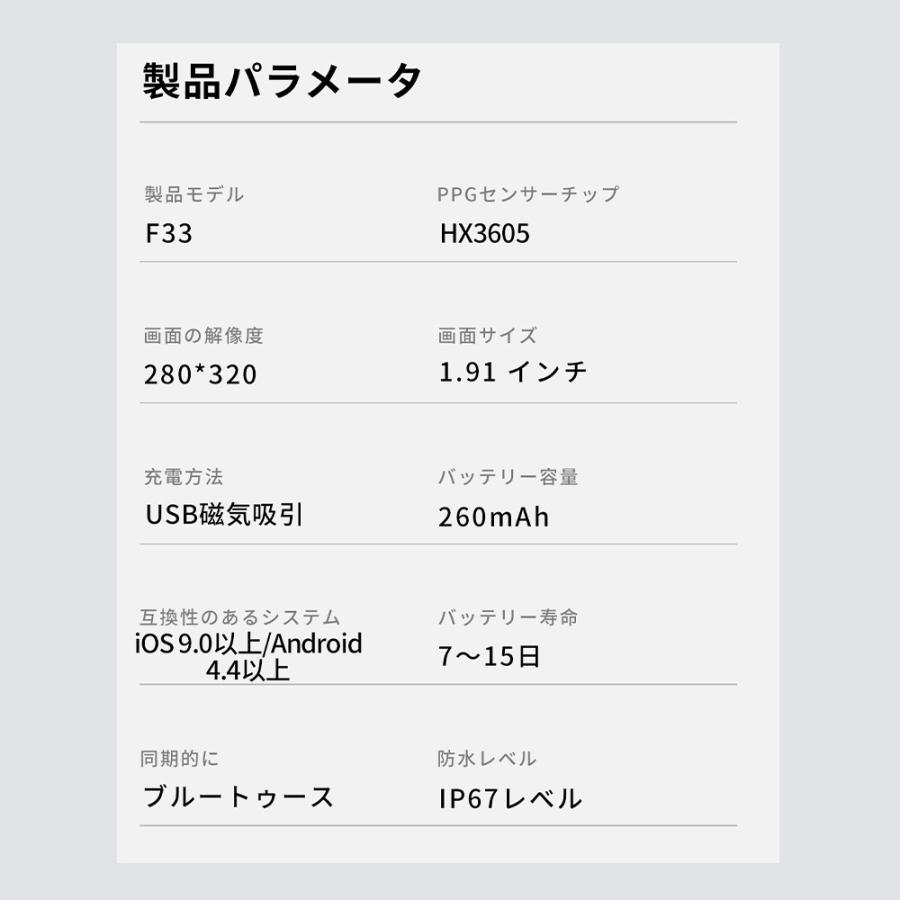
Task: Select the 画面サイズ label
Action: (x=487, y=335)
